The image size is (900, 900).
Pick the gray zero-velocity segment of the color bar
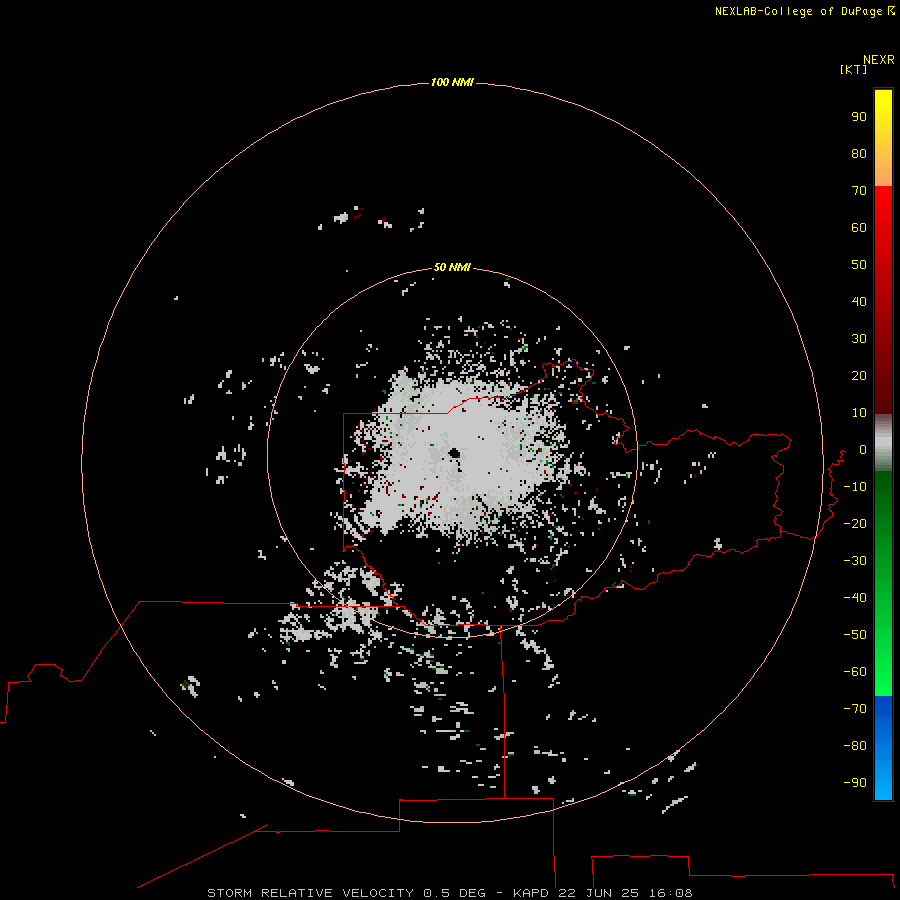coord(883,443)
